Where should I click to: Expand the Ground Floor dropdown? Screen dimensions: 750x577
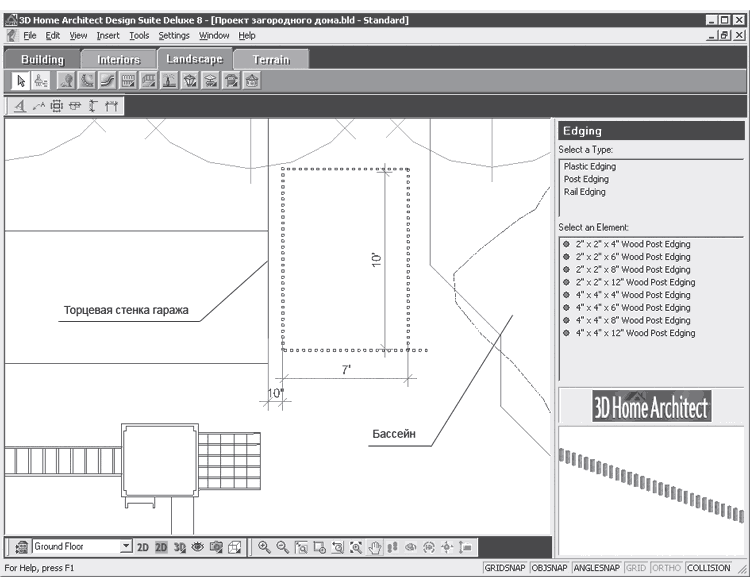coord(126,546)
